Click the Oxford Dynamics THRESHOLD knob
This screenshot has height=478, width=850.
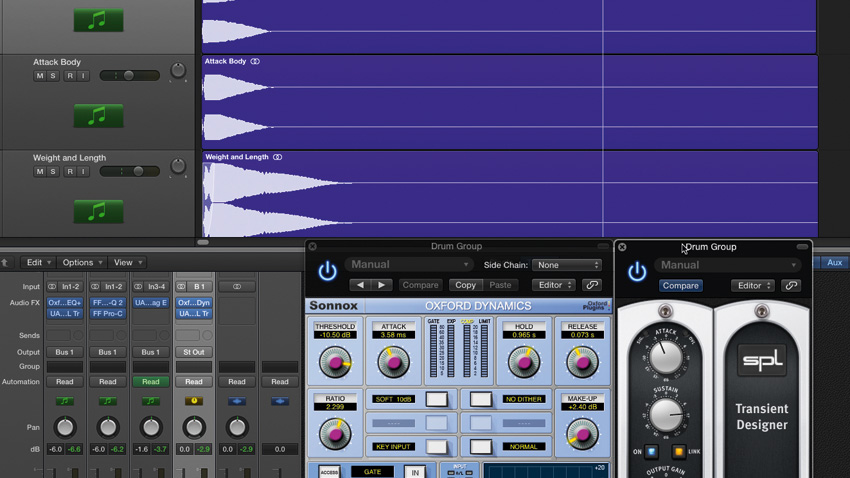[x=336, y=363]
